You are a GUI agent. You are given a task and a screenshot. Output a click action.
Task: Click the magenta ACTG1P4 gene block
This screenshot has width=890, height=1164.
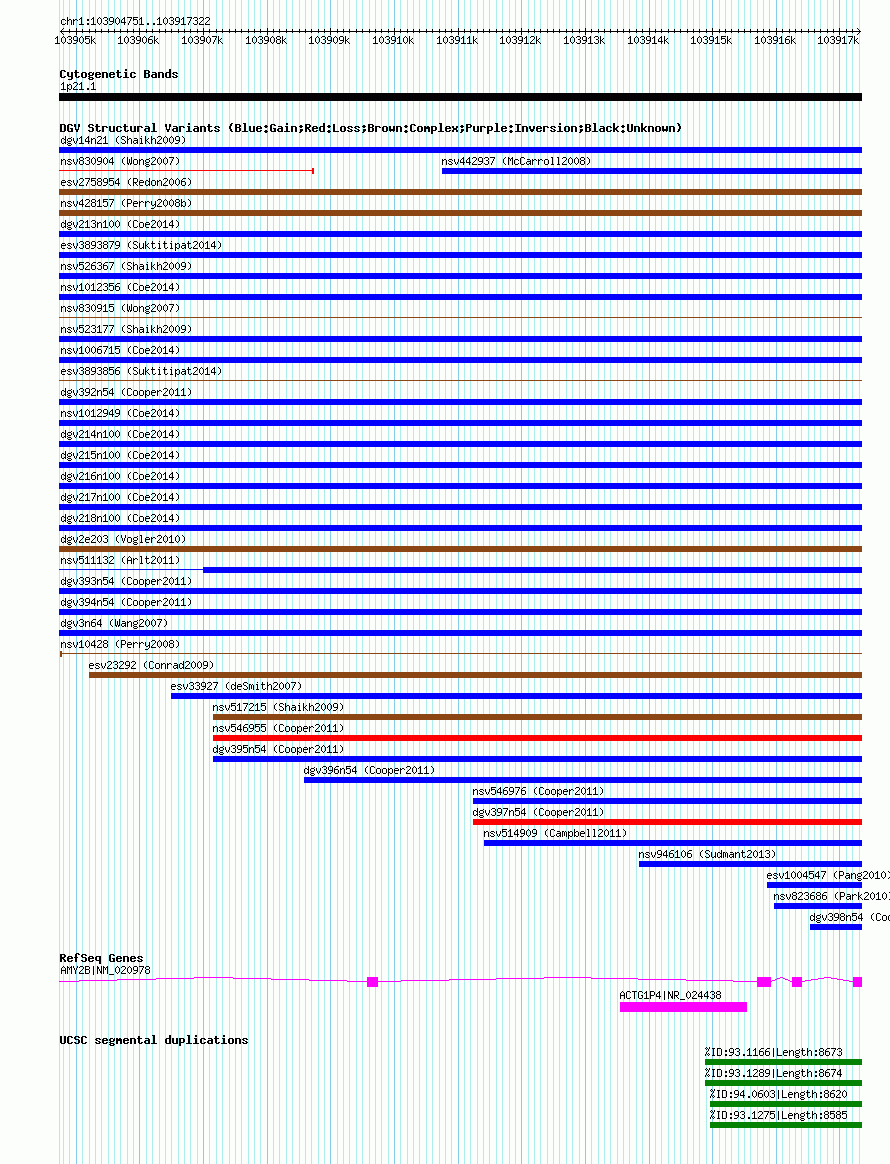(x=684, y=1007)
